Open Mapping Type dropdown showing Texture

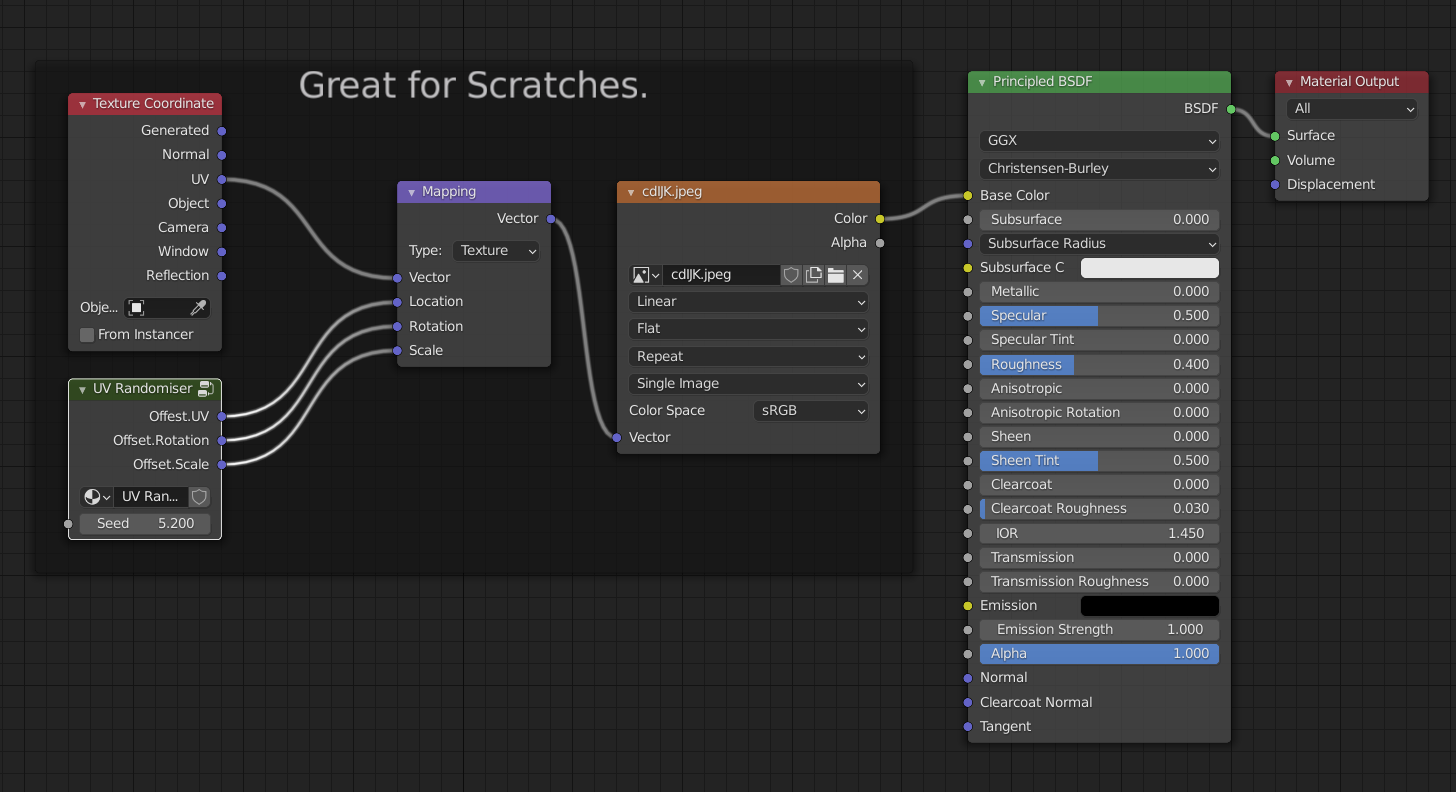tap(496, 251)
